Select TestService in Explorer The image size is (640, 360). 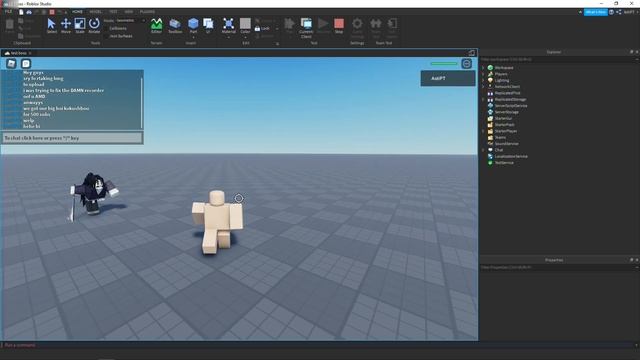(x=504, y=162)
